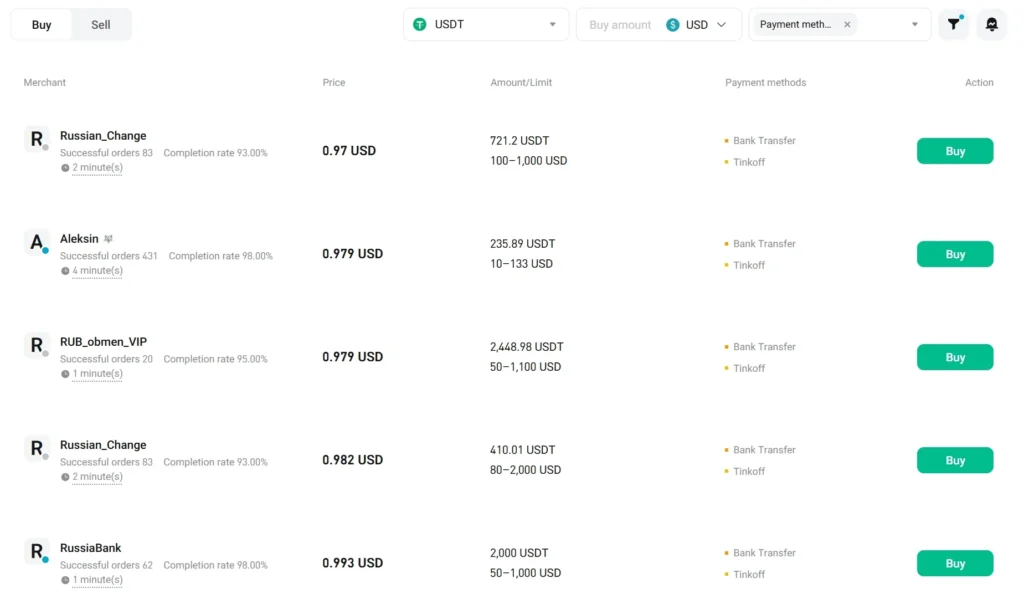
Task: Open Aleksin's merchant profile link
Action: click(x=77, y=238)
